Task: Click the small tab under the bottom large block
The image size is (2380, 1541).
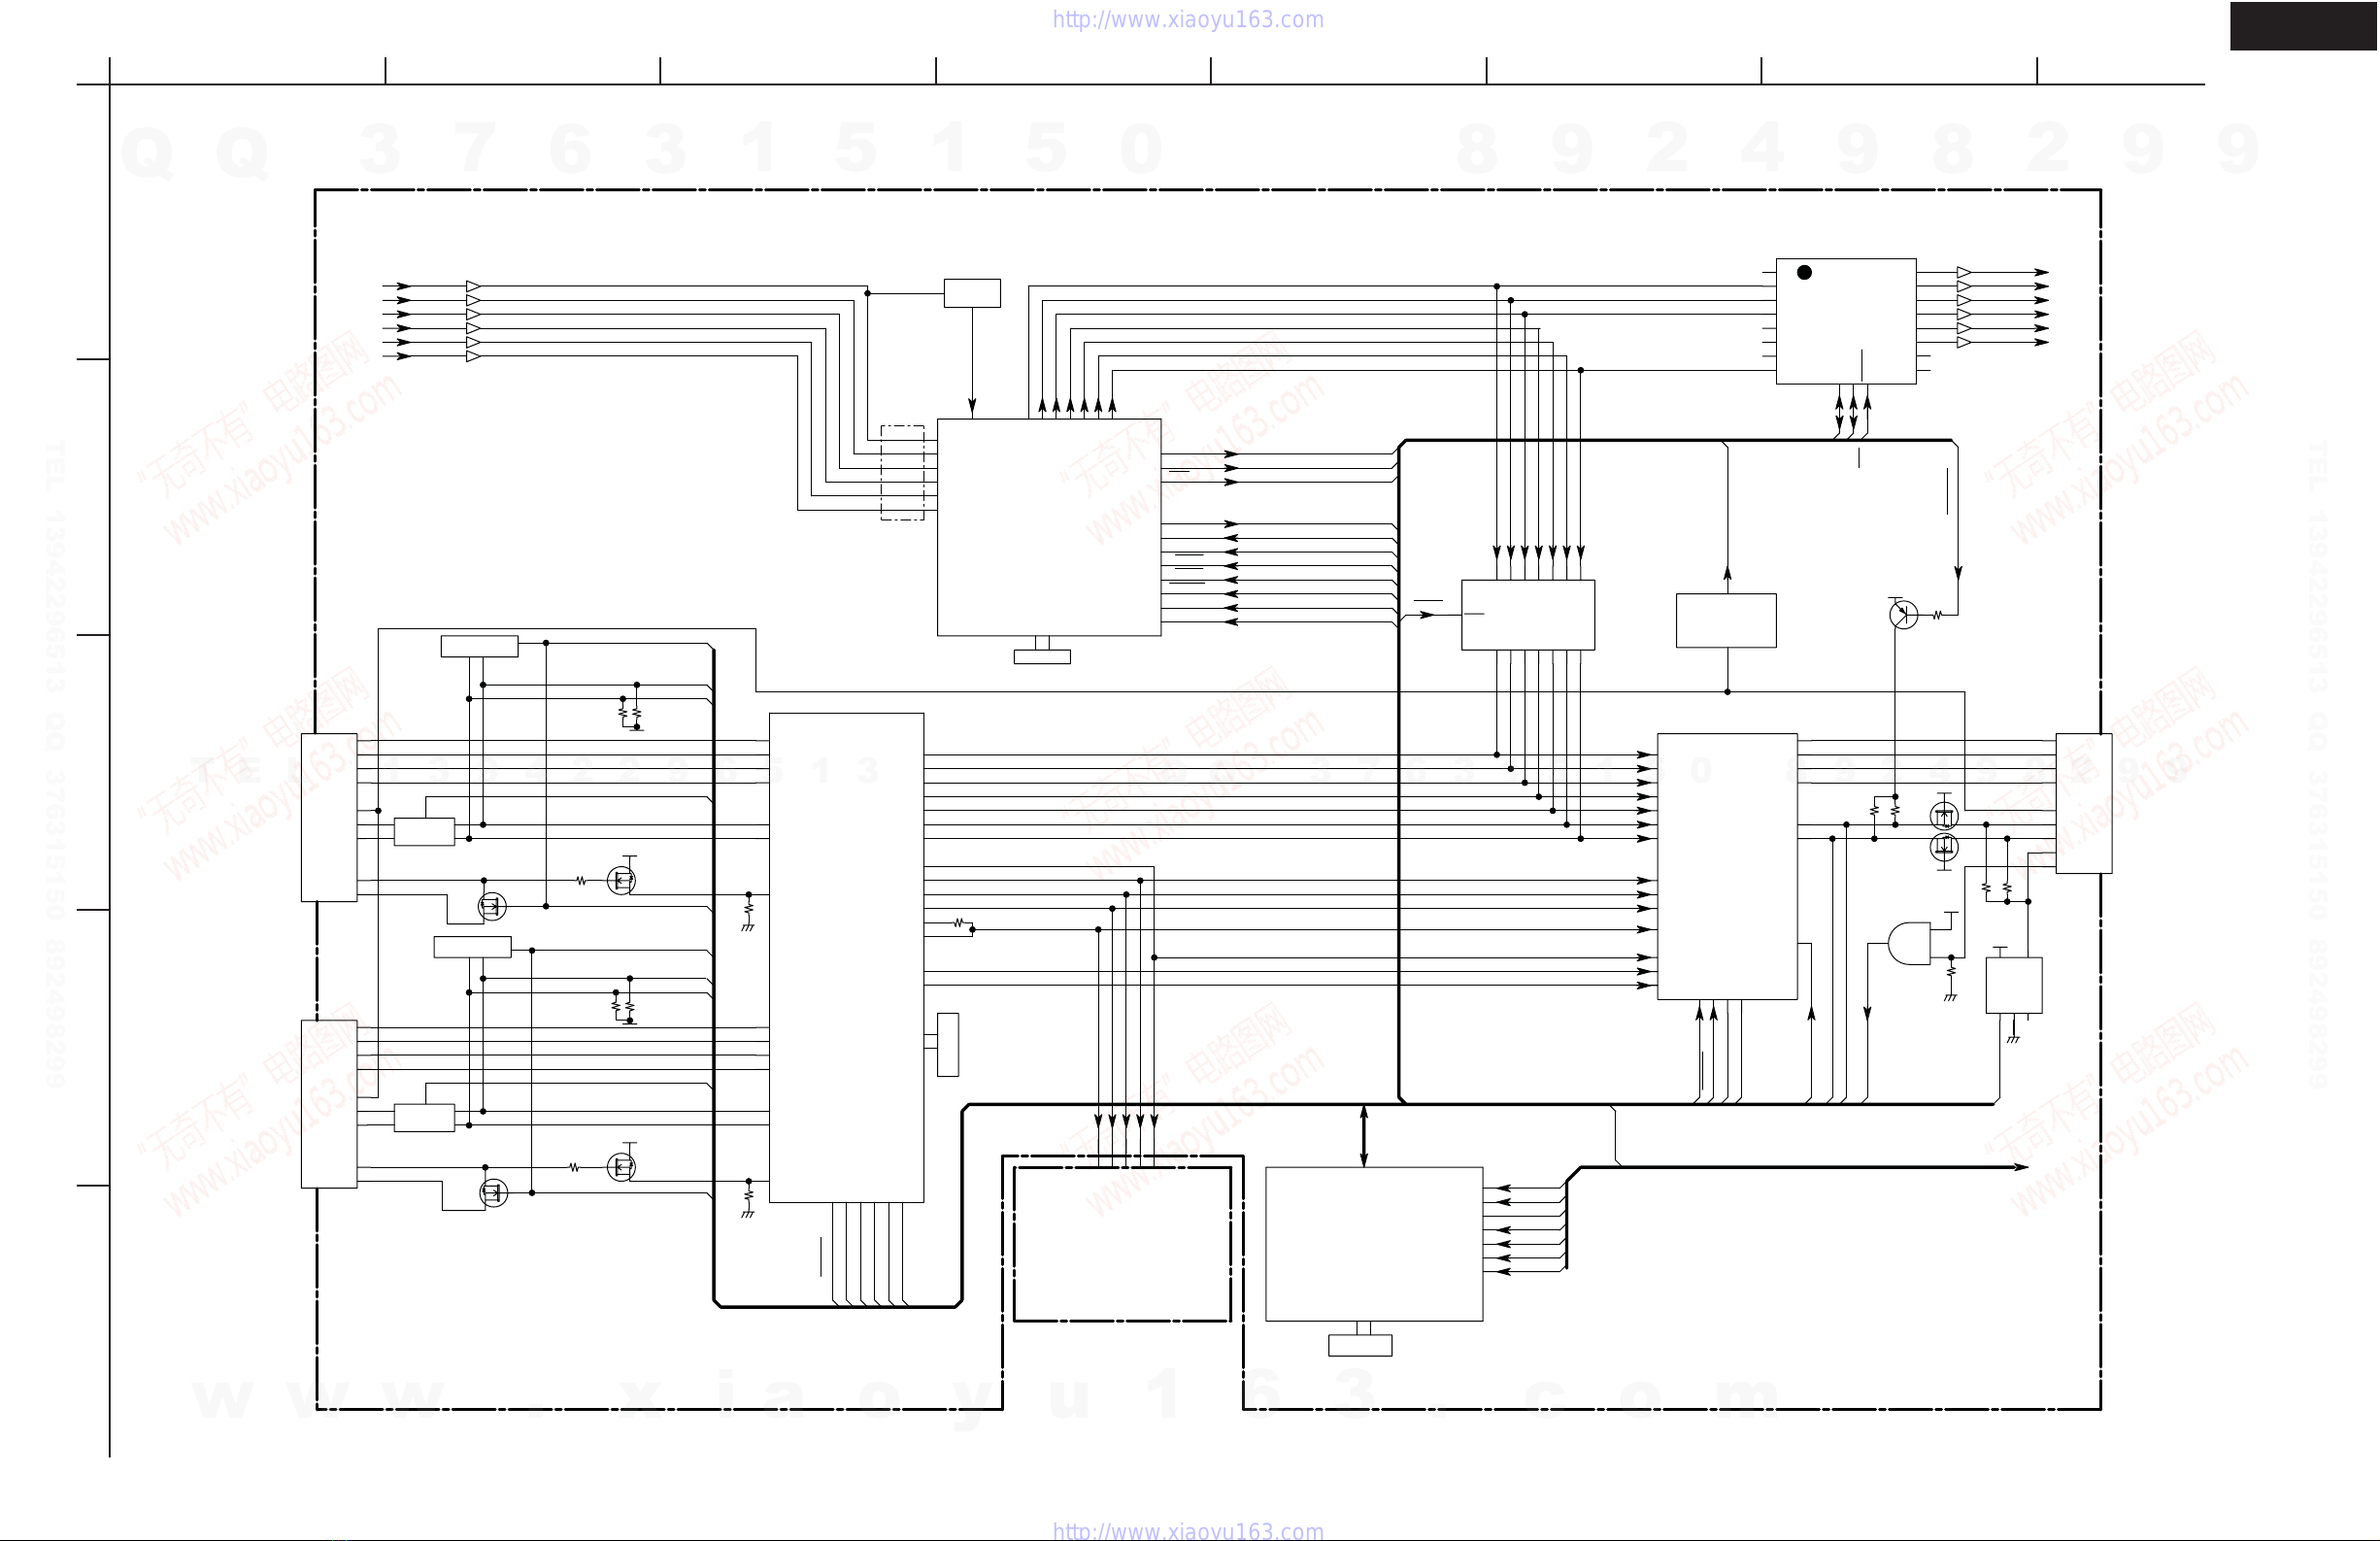Action: pyautogui.click(x=1360, y=1346)
